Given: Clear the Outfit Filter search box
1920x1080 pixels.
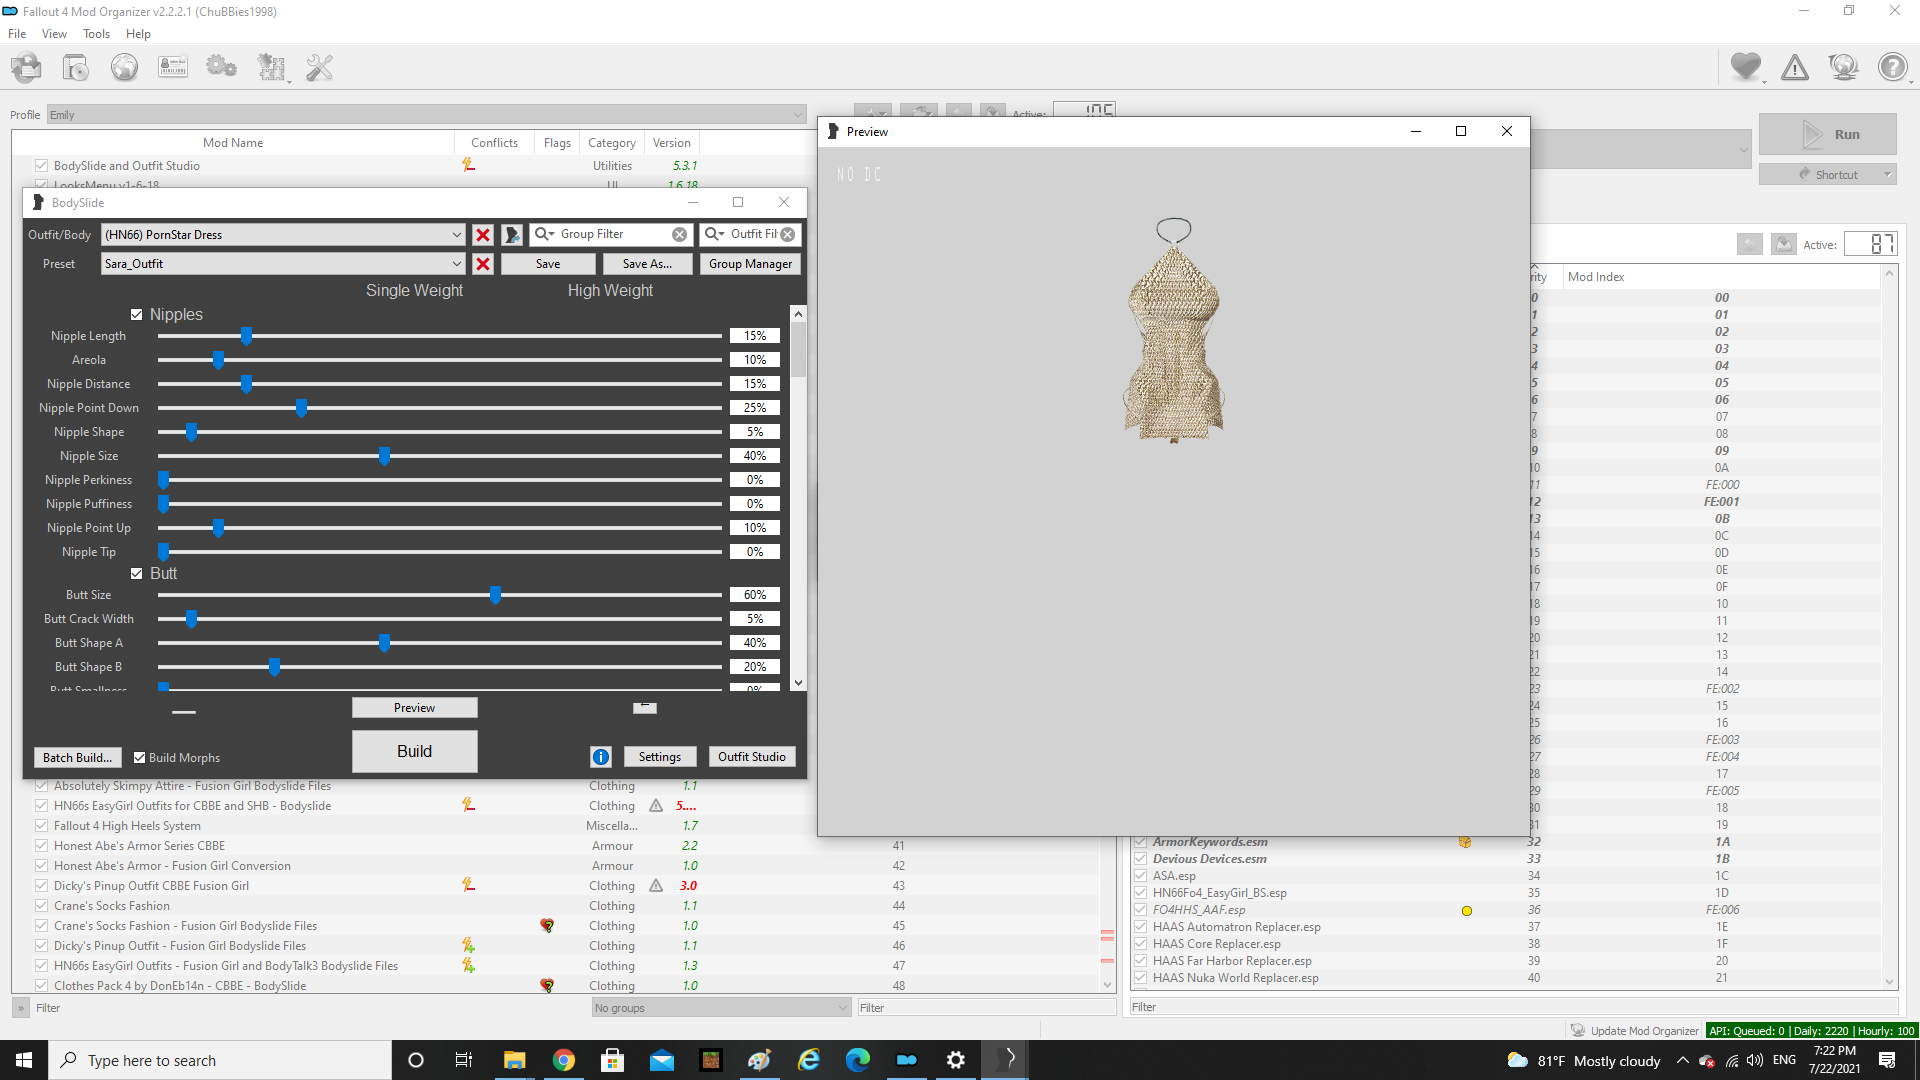Looking at the screenshot, I should pos(788,235).
